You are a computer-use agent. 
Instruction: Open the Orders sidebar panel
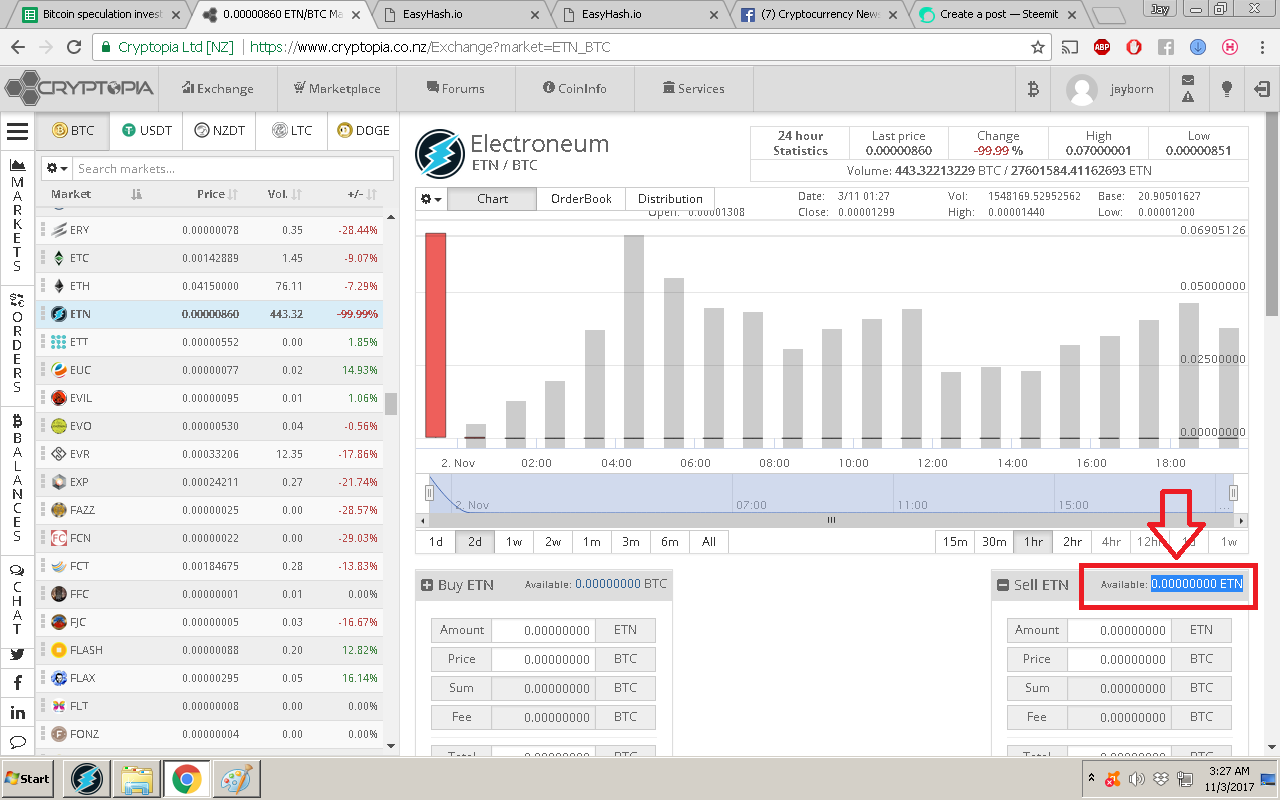pos(17,343)
